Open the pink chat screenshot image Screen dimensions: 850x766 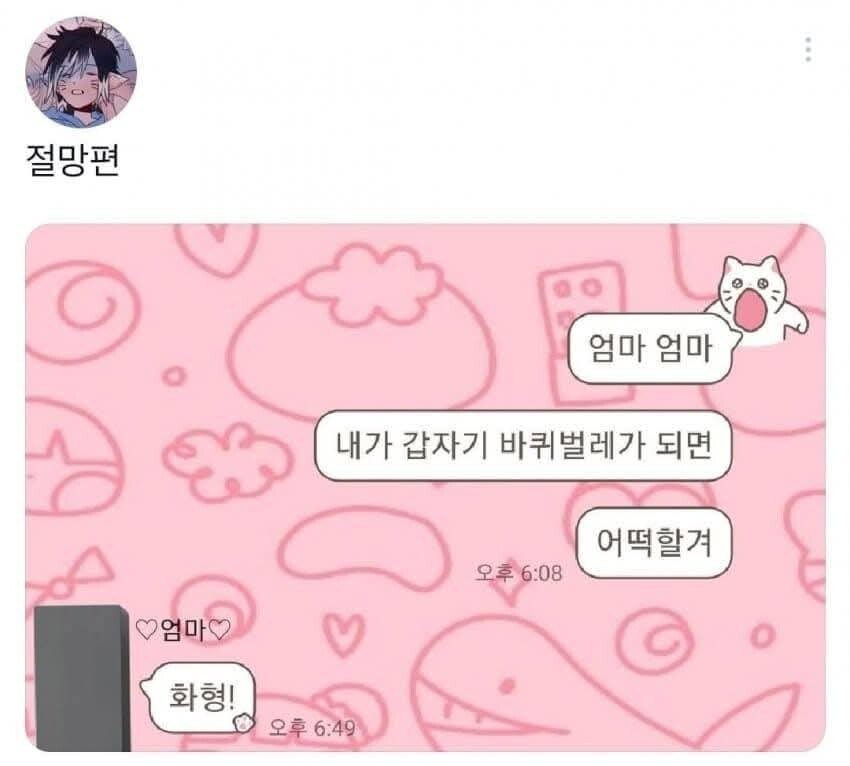(x=426, y=487)
